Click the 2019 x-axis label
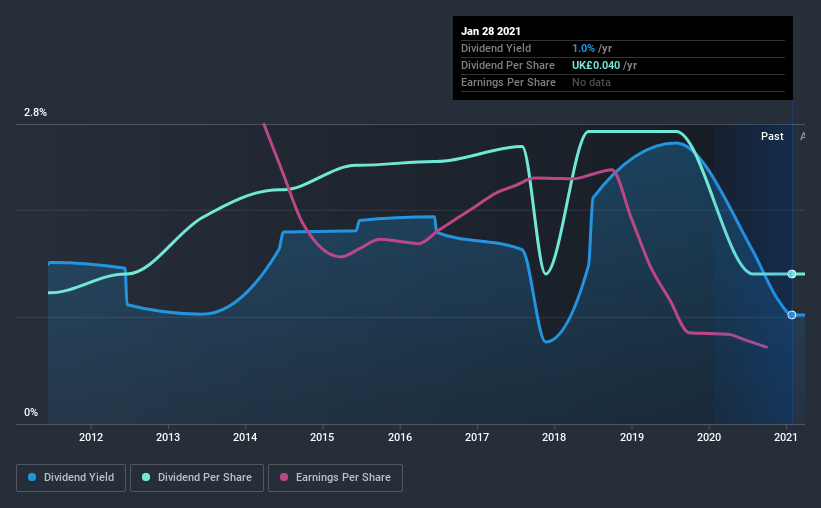 632,437
